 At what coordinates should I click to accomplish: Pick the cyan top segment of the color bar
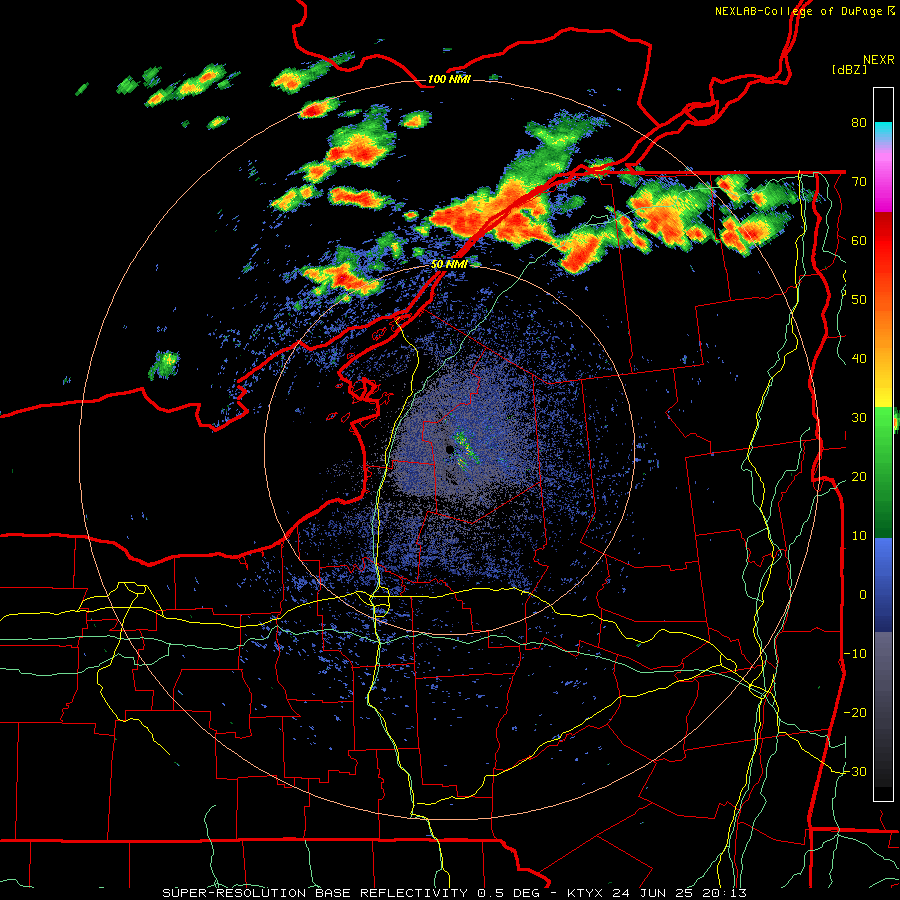[883, 132]
